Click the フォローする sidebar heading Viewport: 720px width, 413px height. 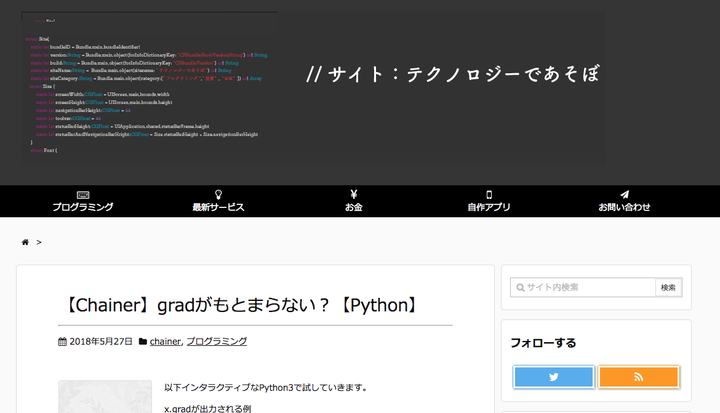coord(543,342)
